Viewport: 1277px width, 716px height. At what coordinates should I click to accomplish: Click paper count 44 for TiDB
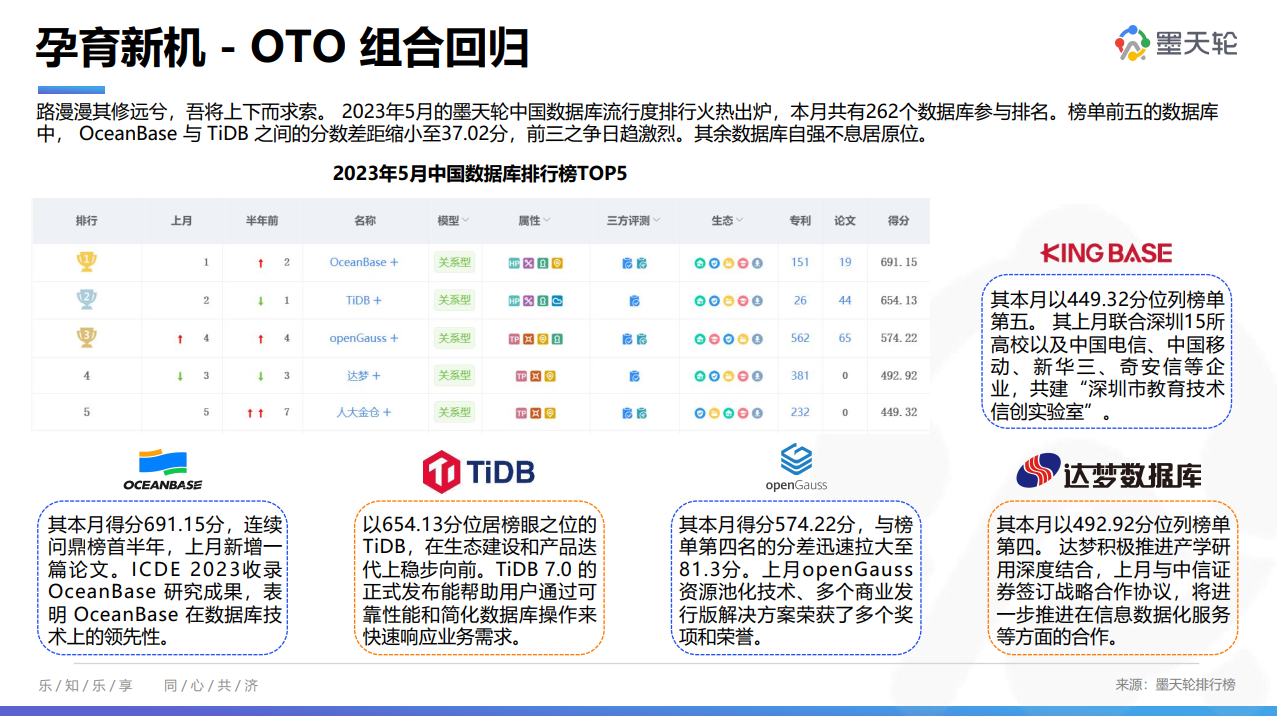point(845,300)
